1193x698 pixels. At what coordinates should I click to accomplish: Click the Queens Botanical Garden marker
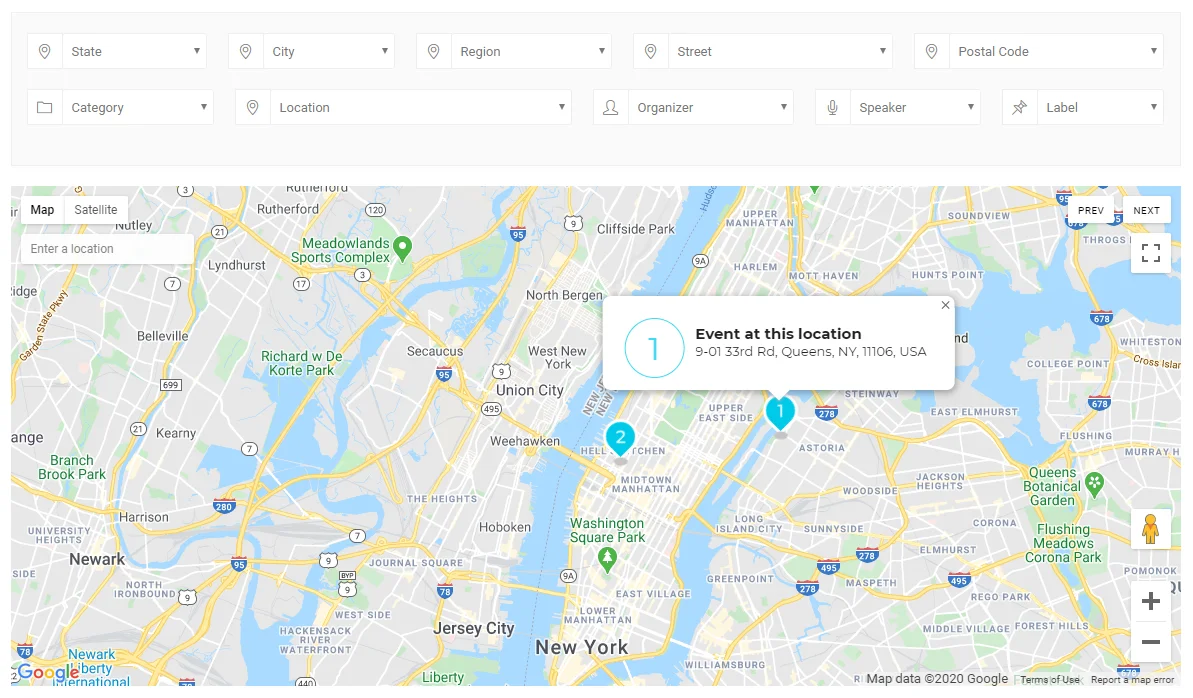(1095, 484)
